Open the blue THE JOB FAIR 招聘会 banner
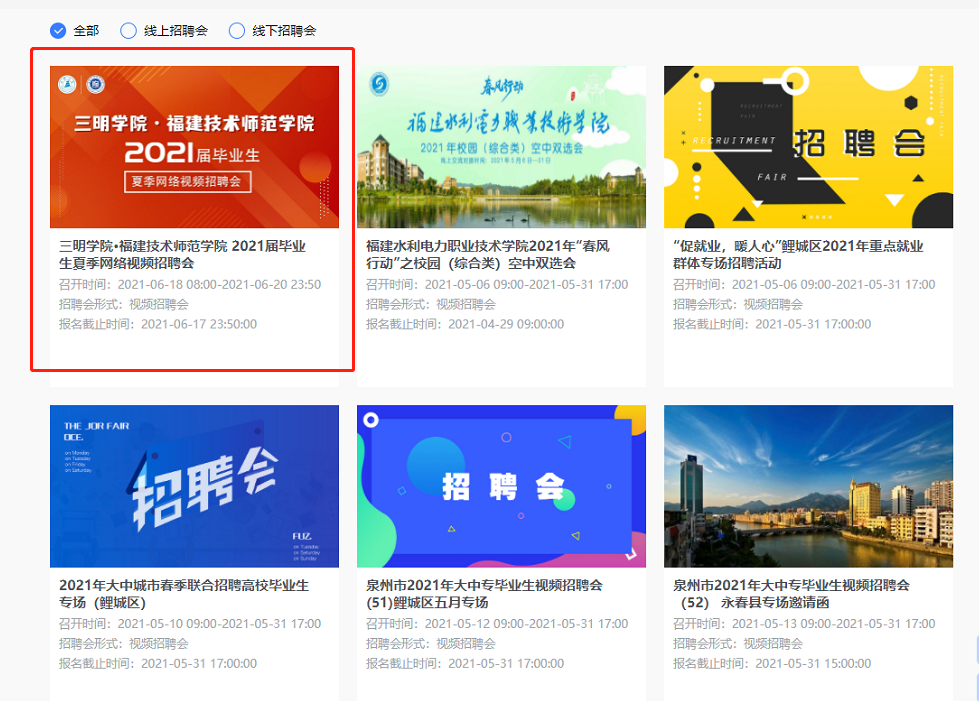This screenshot has width=979, height=701. 194,486
